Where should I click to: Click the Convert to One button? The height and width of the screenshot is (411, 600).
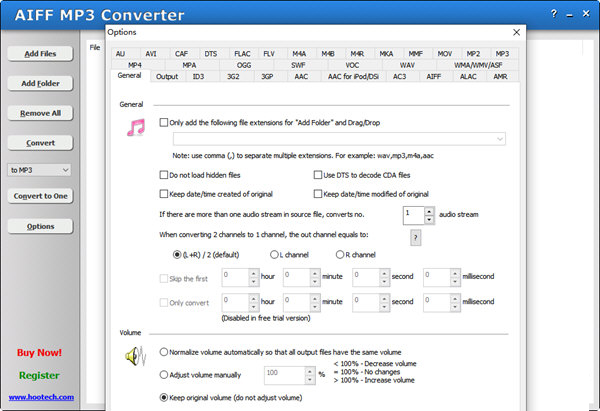coord(40,196)
